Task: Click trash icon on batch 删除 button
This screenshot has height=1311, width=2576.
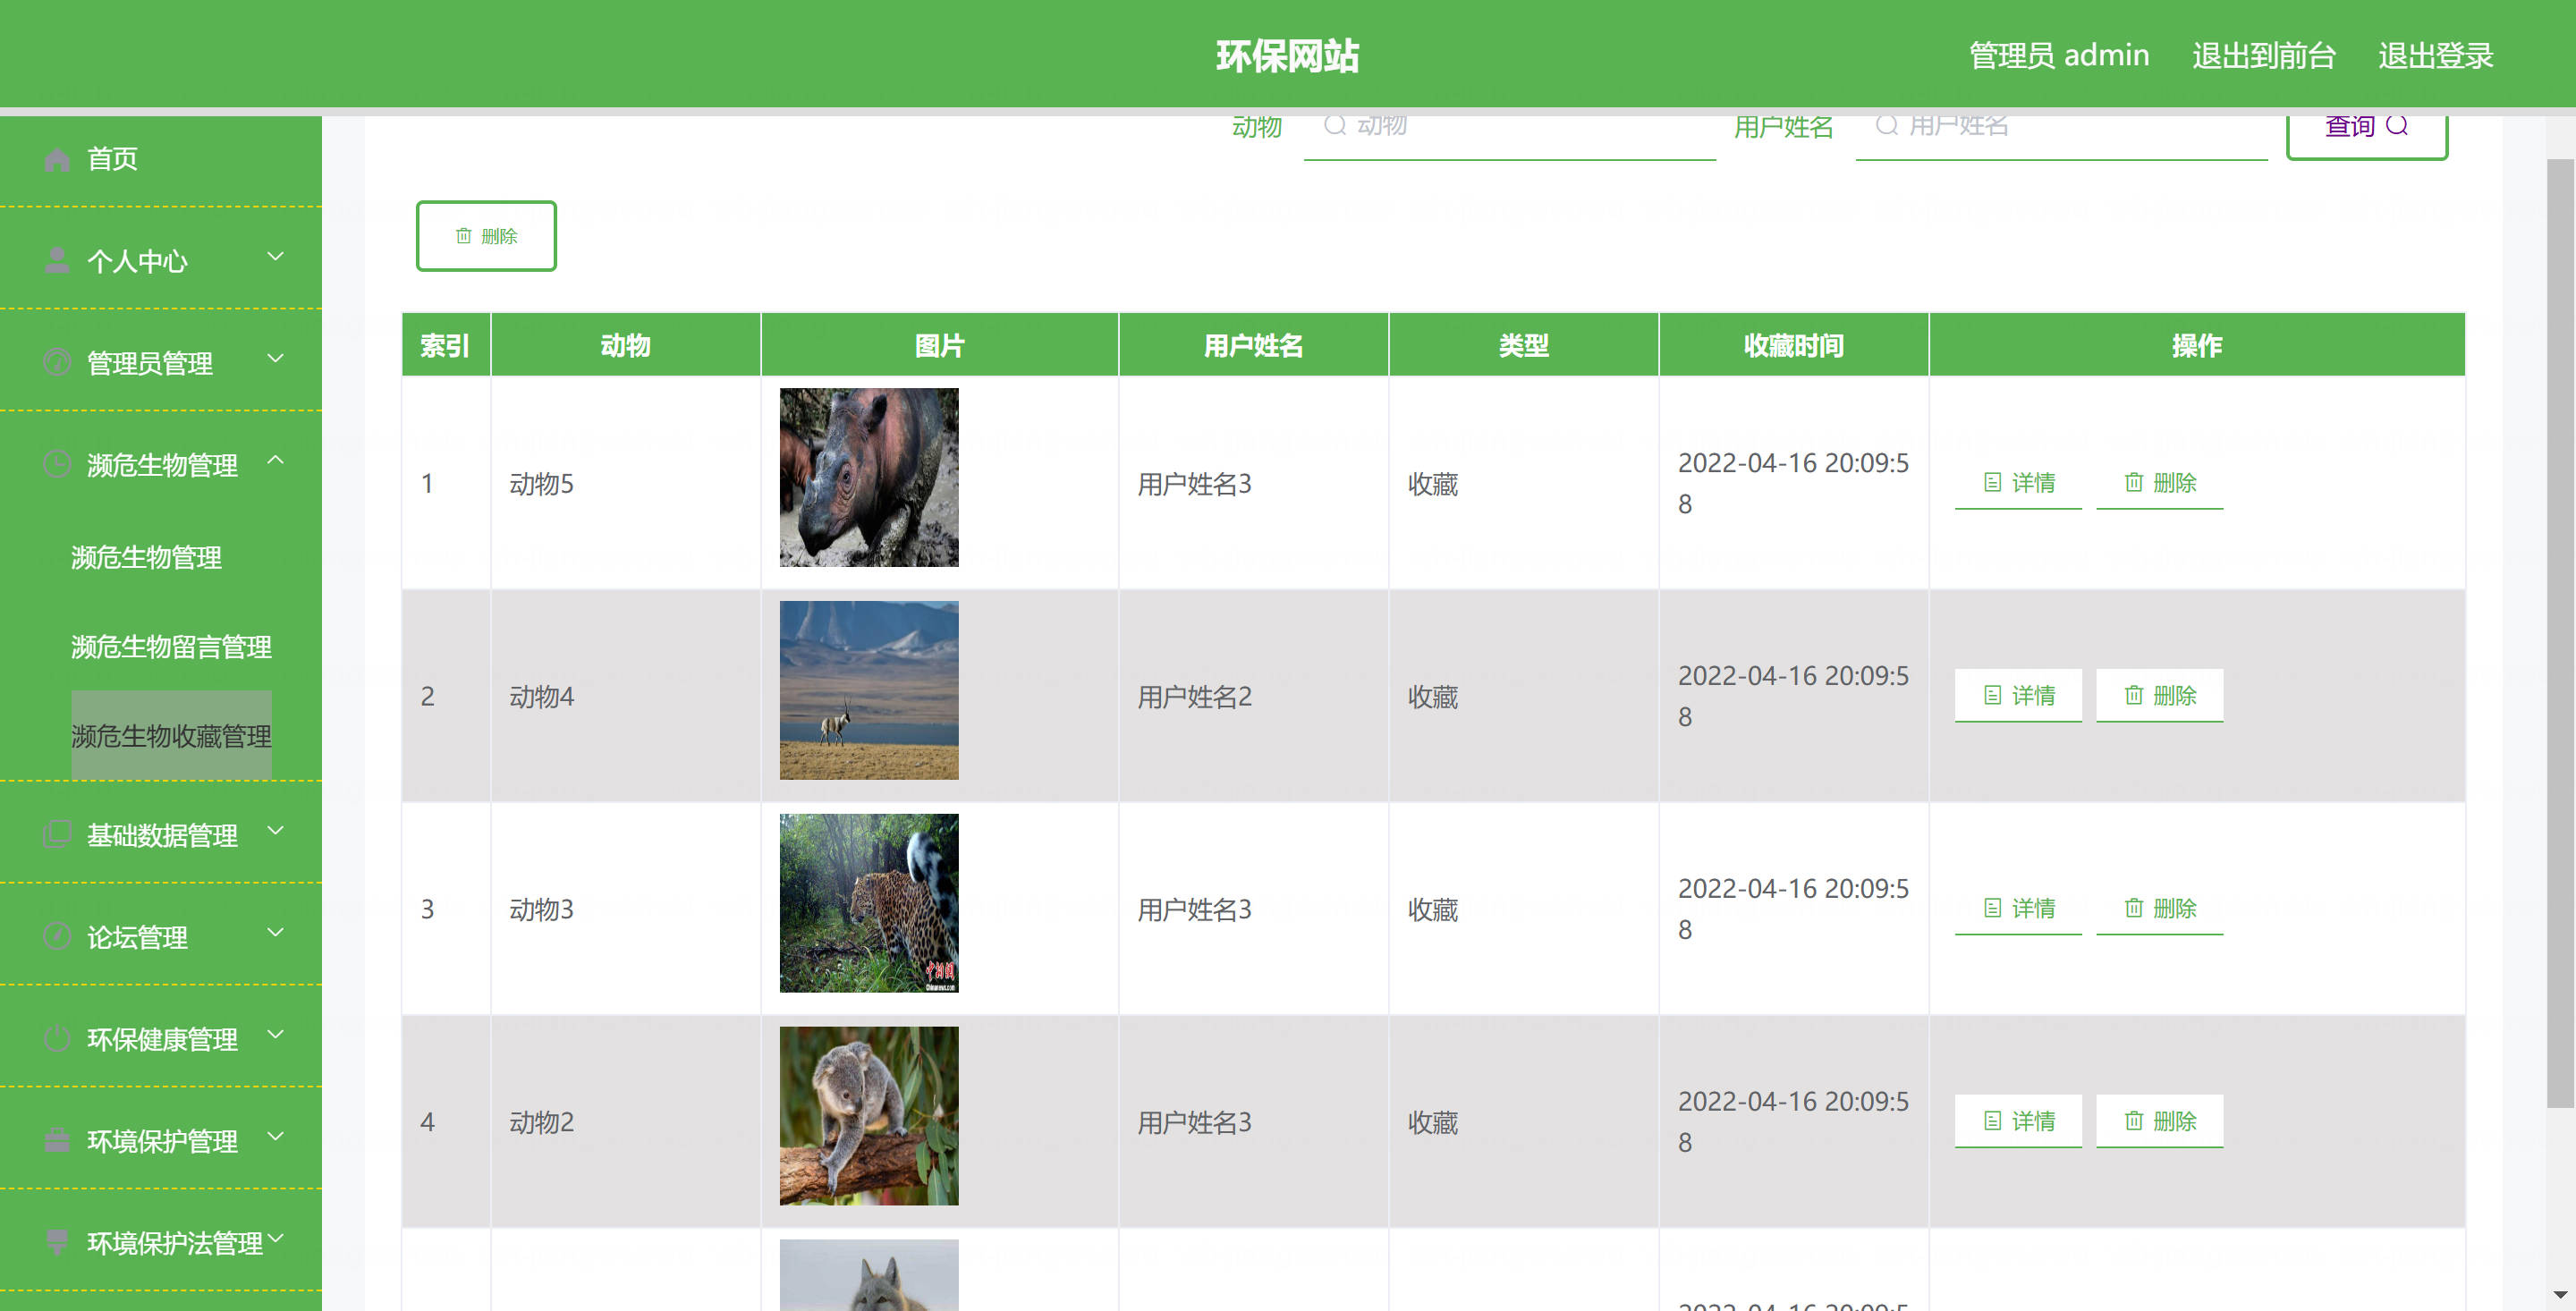Action: tap(464, 236)
